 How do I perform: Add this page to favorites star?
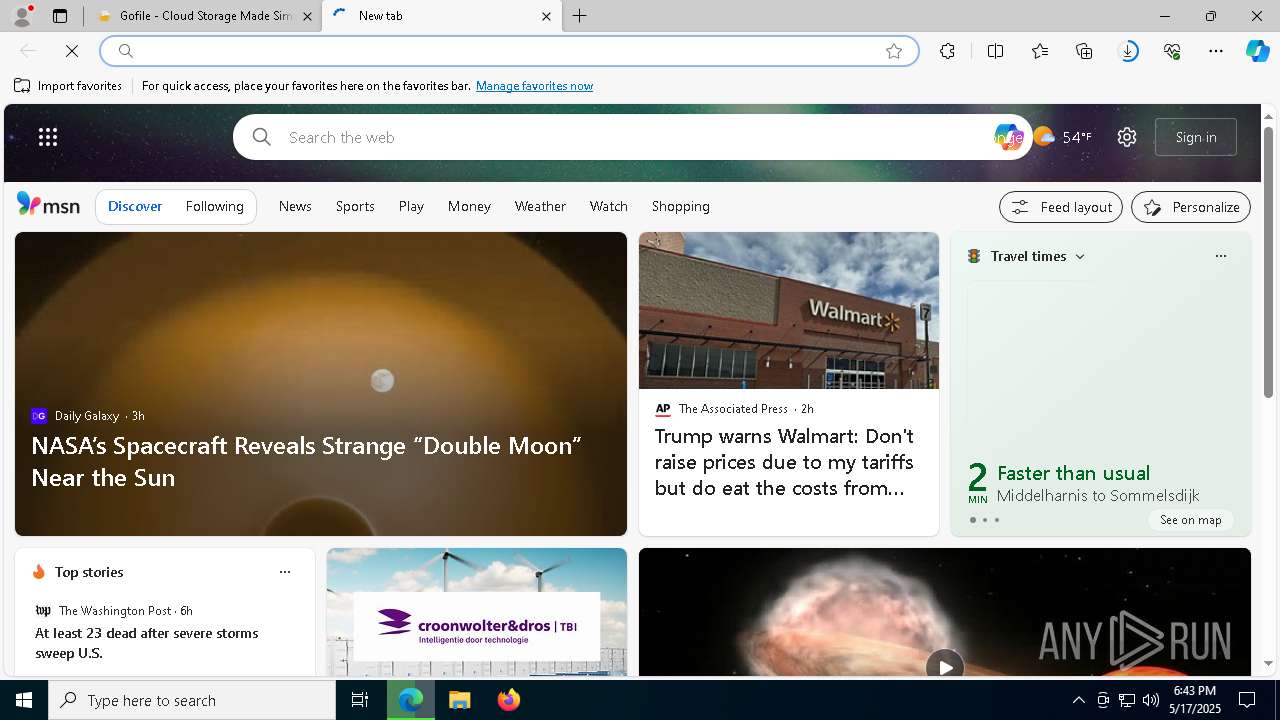(x=894, y=51)
